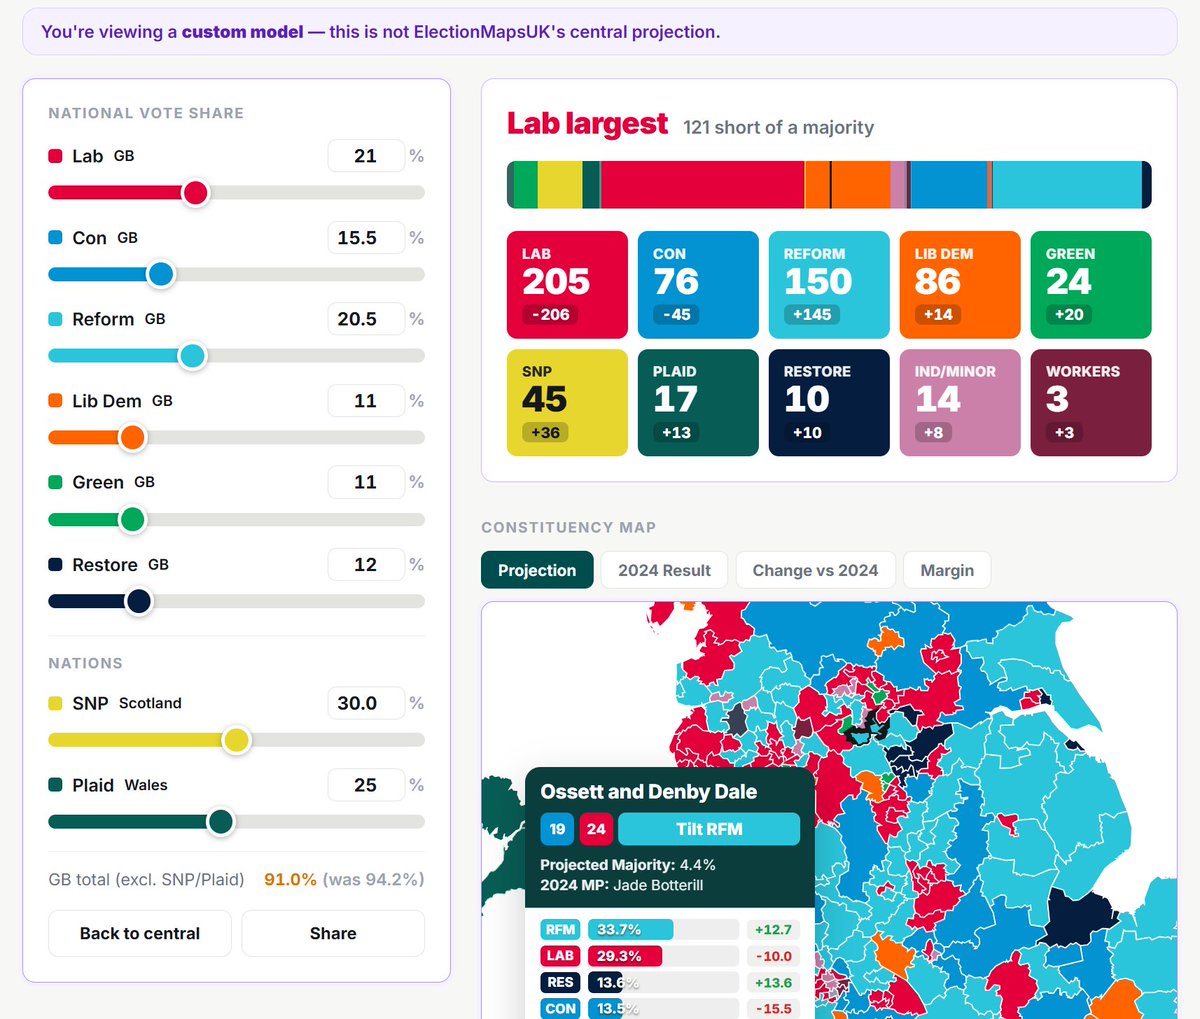This screenshot has width=1200, height=1019.
Task: Click the 121 short of a majority text
Action: click(x=778, y=127)
